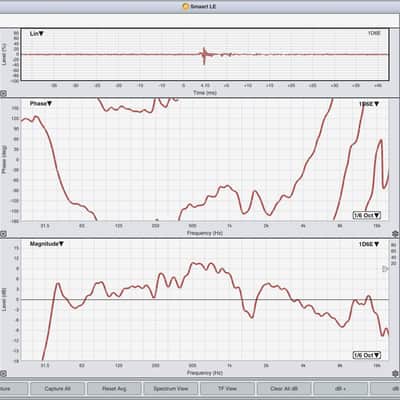Open the 1/6 Oct smoothing dropdown in Magnitude plot
This screenshot has height=400, width=400.
(x=367, y=355)
